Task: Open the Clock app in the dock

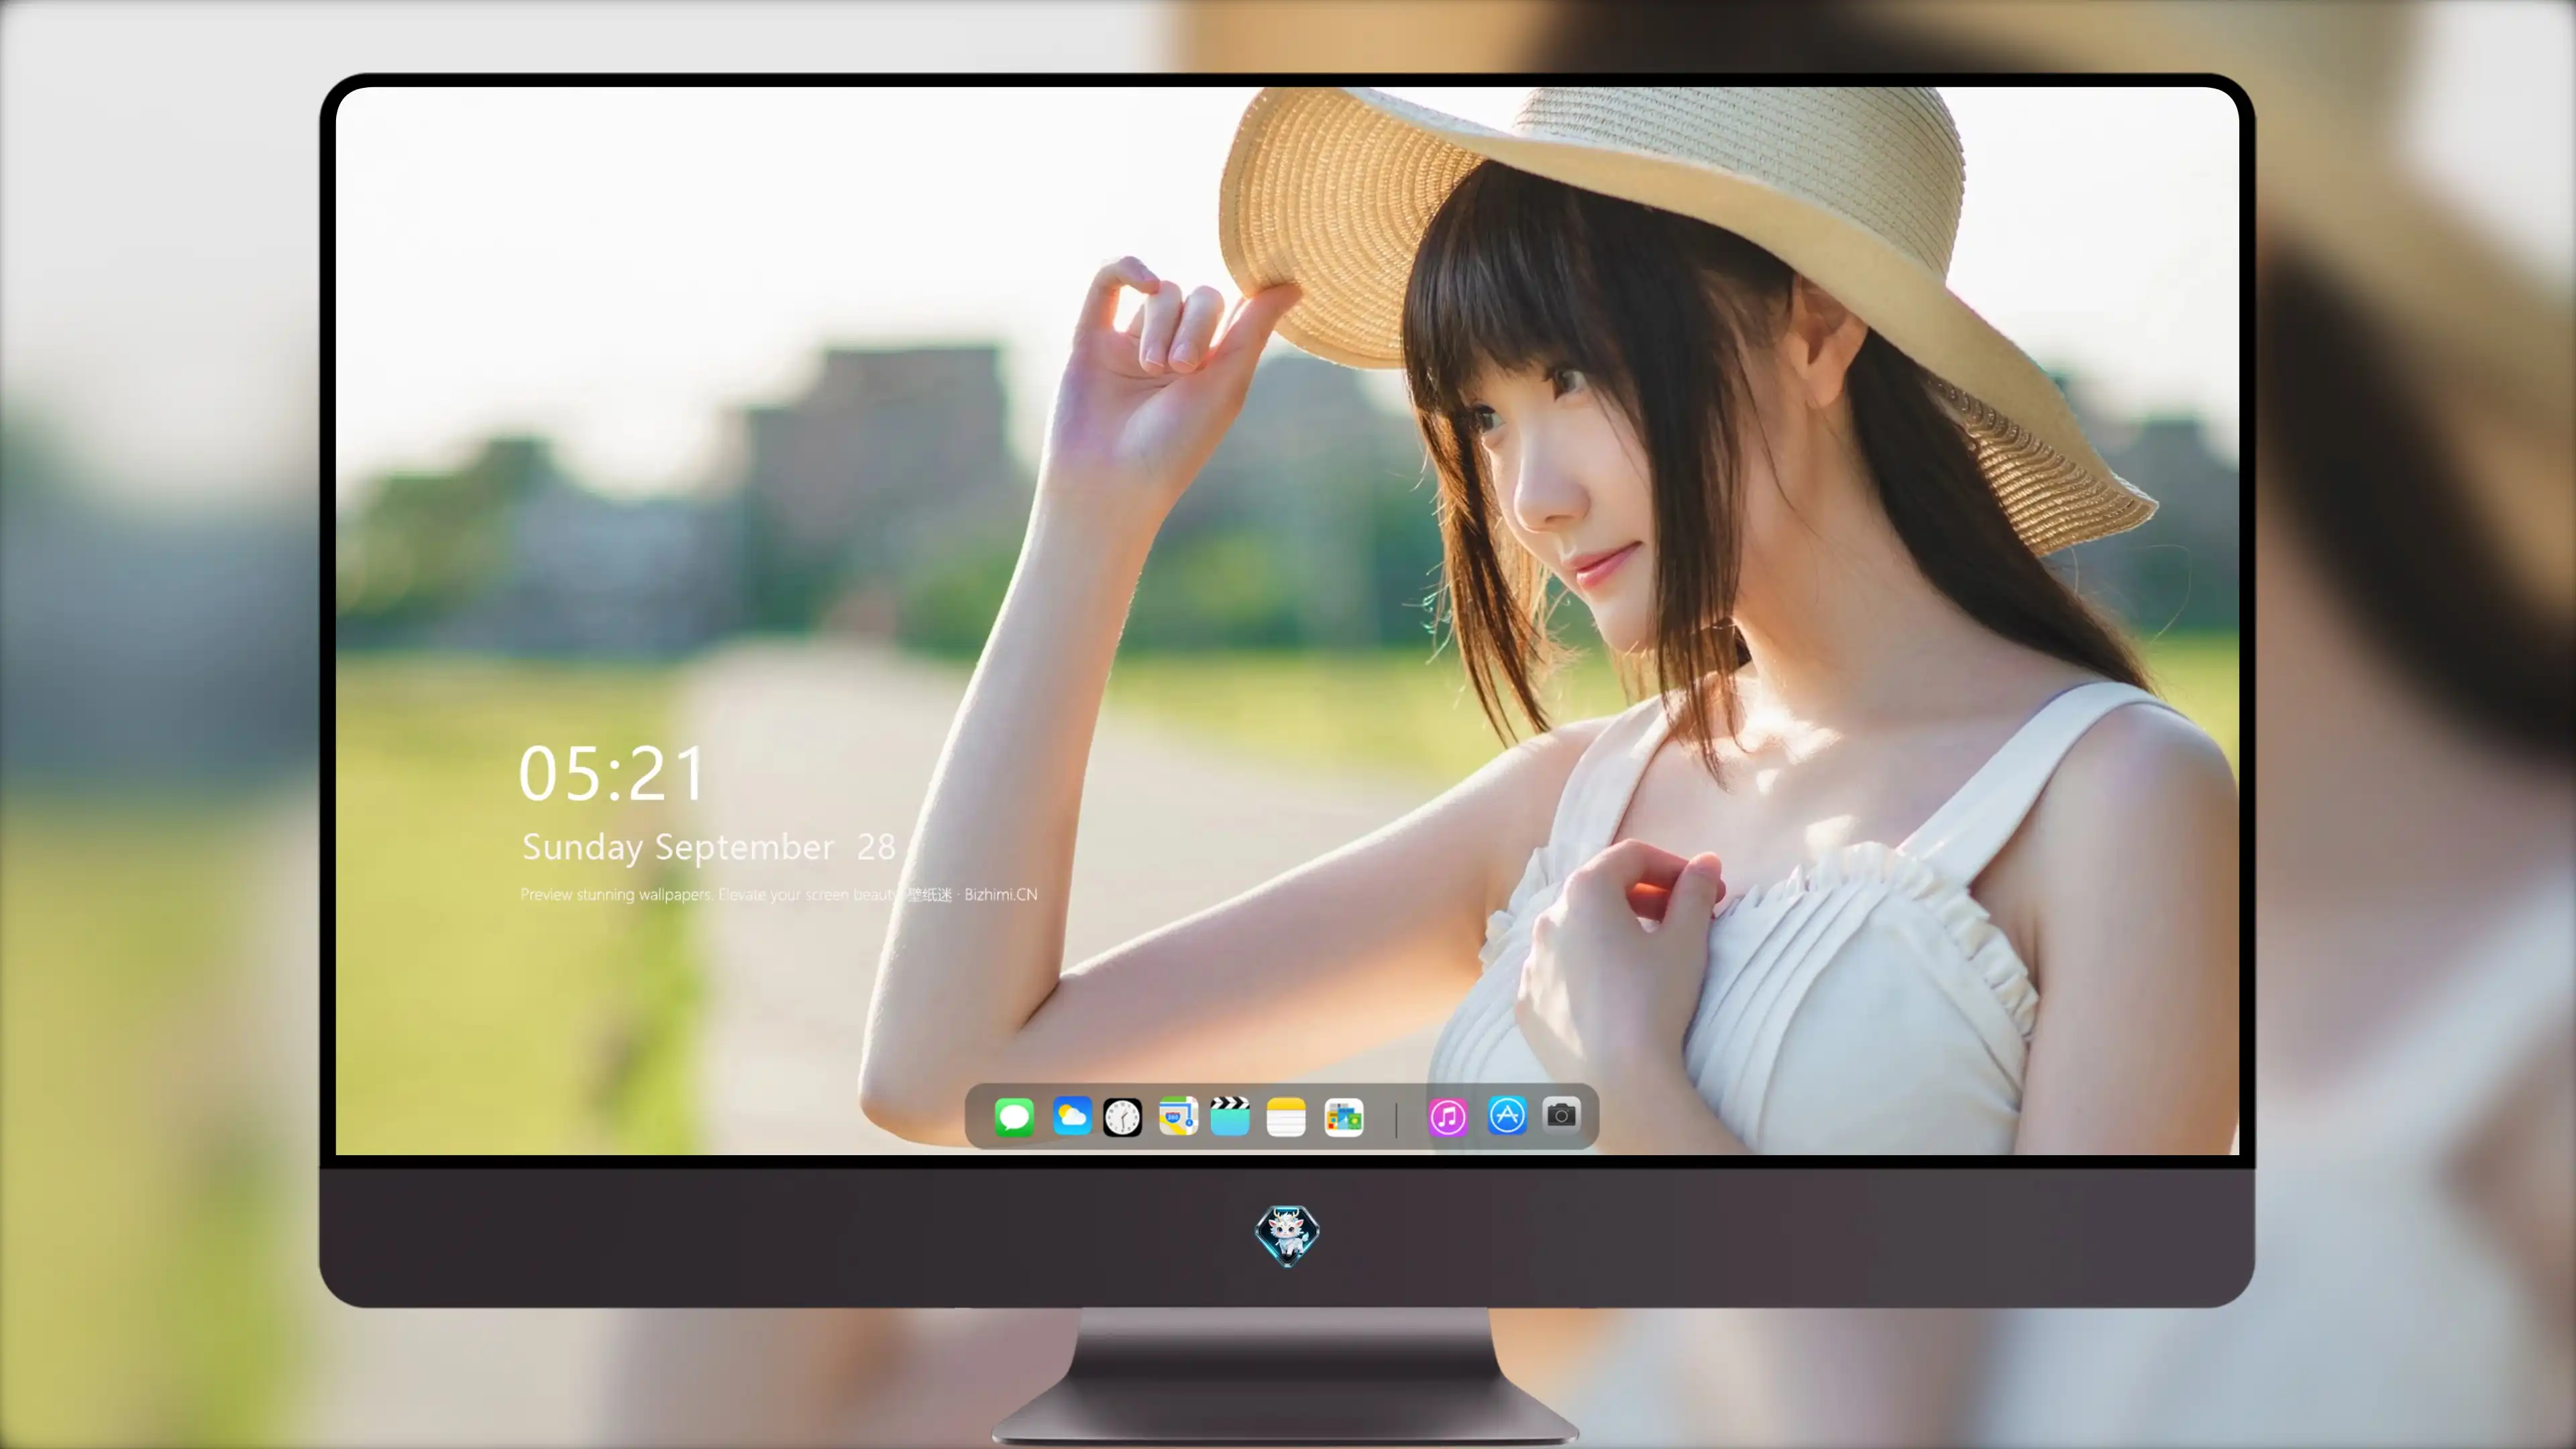Action: click(1122, 1117)
